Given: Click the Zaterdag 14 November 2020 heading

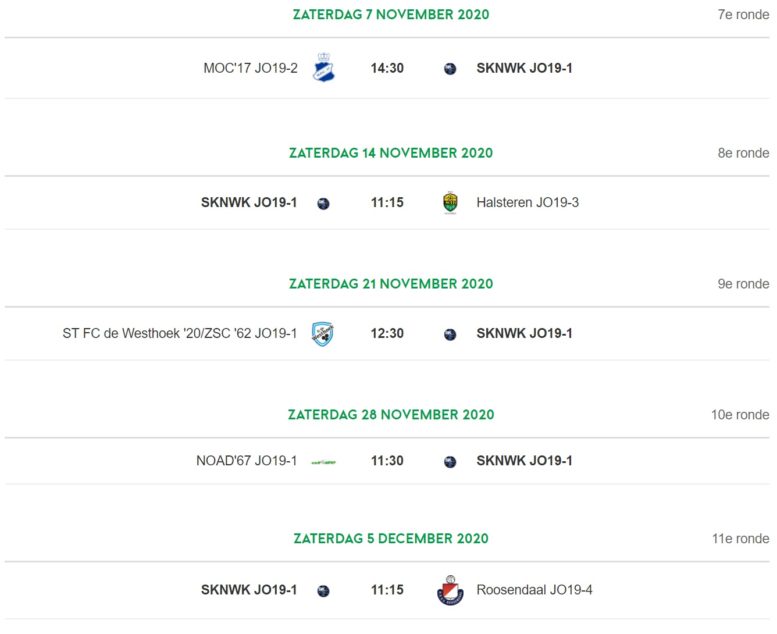Looking at the screenshot, I should (x=391, y=153).
